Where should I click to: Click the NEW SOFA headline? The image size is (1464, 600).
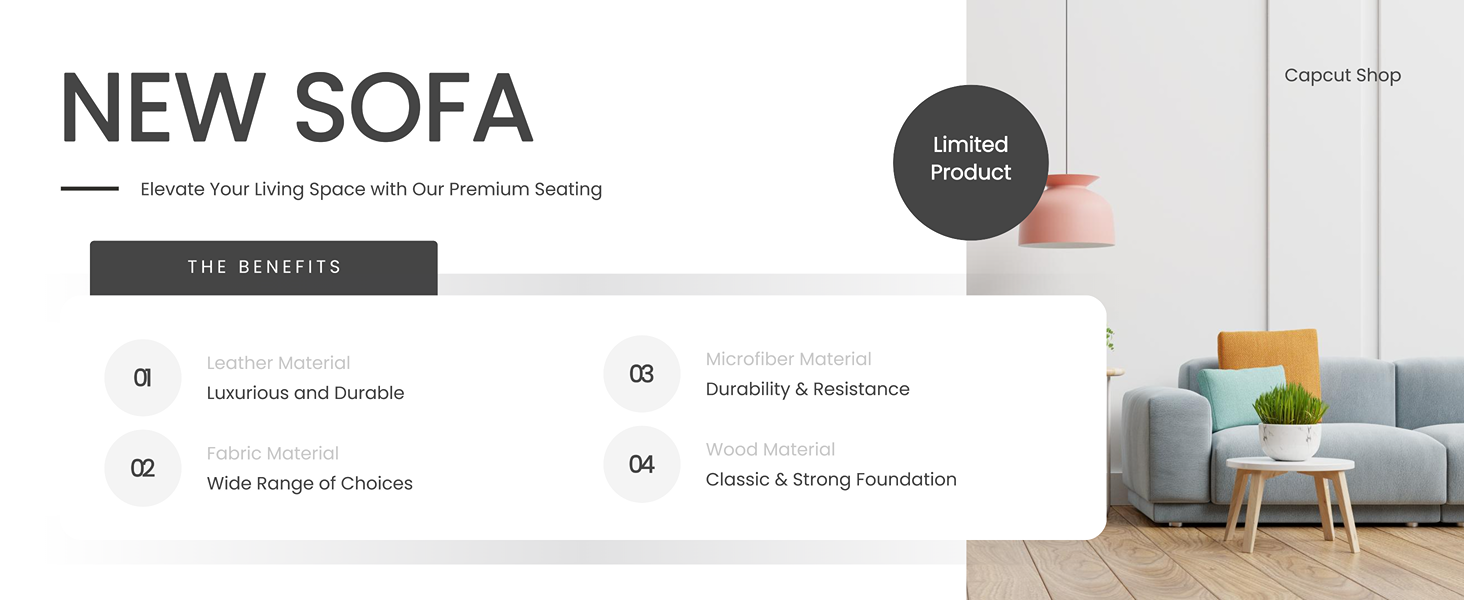click(297, 108)
